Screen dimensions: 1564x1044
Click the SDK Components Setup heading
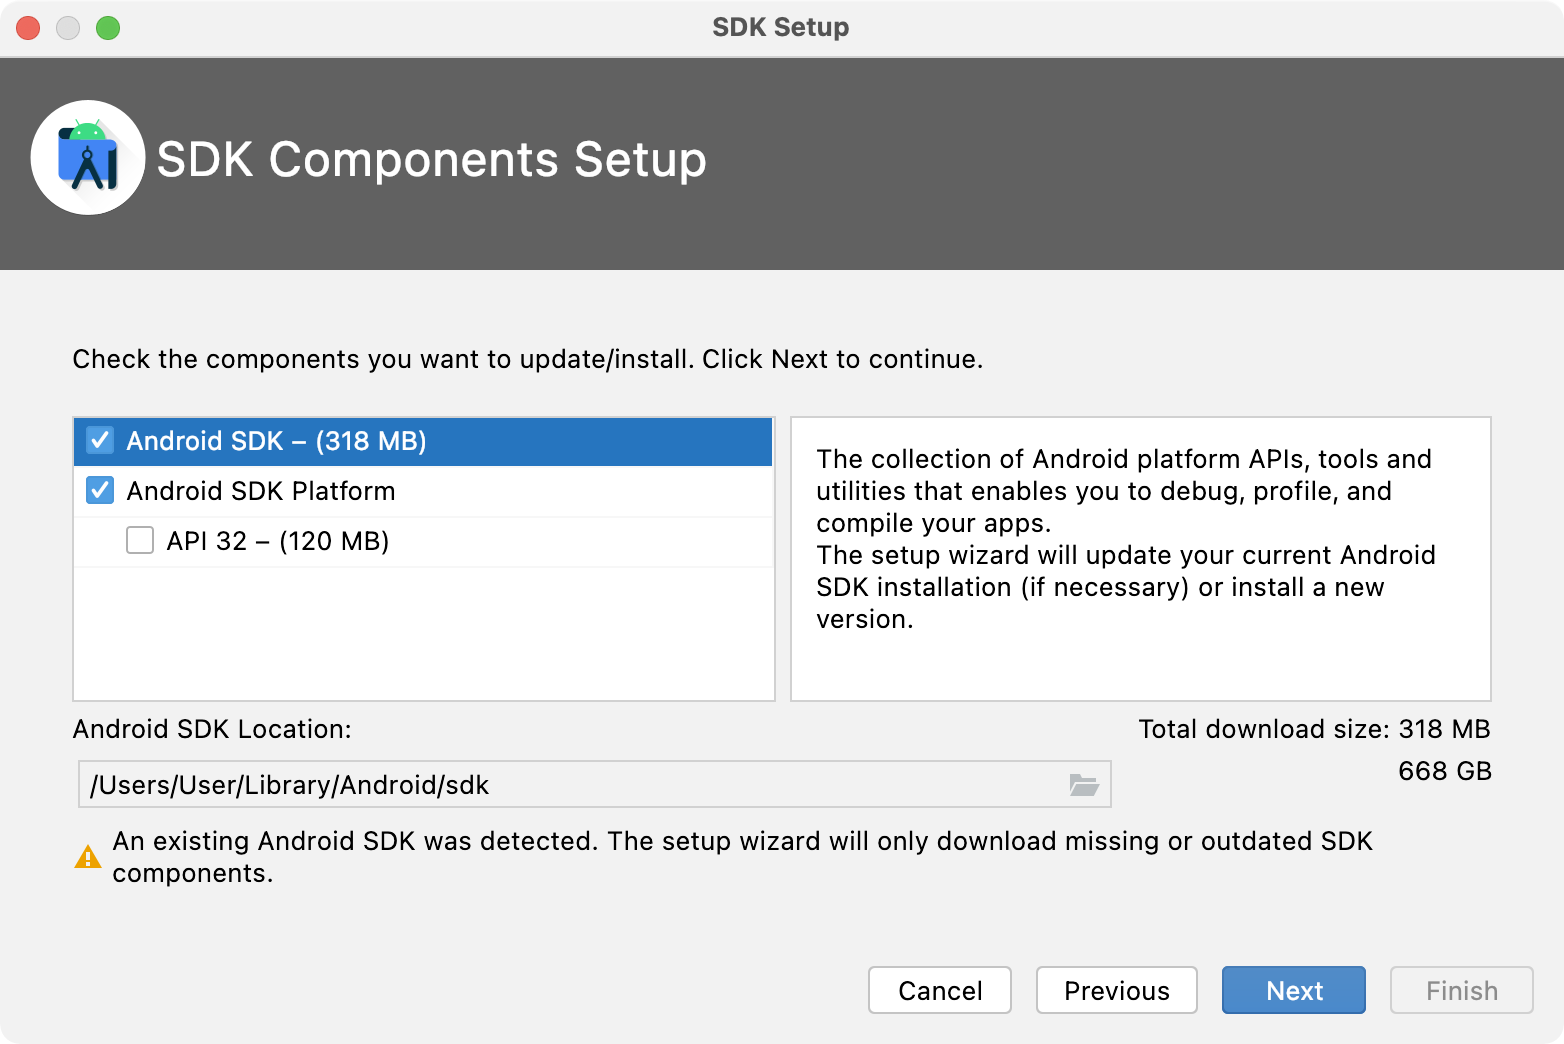(432, 159)
